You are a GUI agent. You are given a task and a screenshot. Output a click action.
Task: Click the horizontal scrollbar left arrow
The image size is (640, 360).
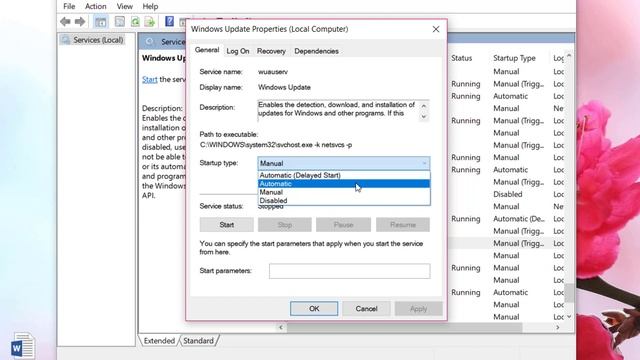coord(281,327)
